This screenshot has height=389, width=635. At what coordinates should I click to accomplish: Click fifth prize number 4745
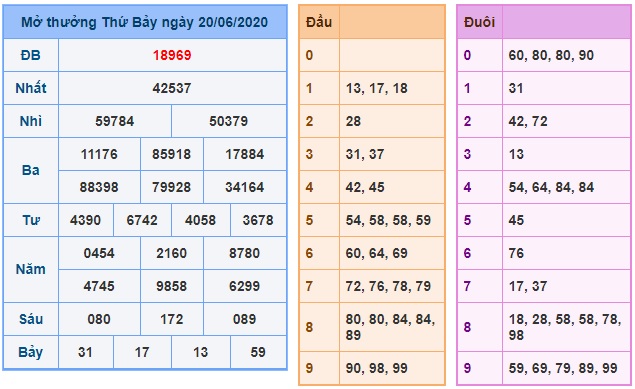click(x=99, y=286)
